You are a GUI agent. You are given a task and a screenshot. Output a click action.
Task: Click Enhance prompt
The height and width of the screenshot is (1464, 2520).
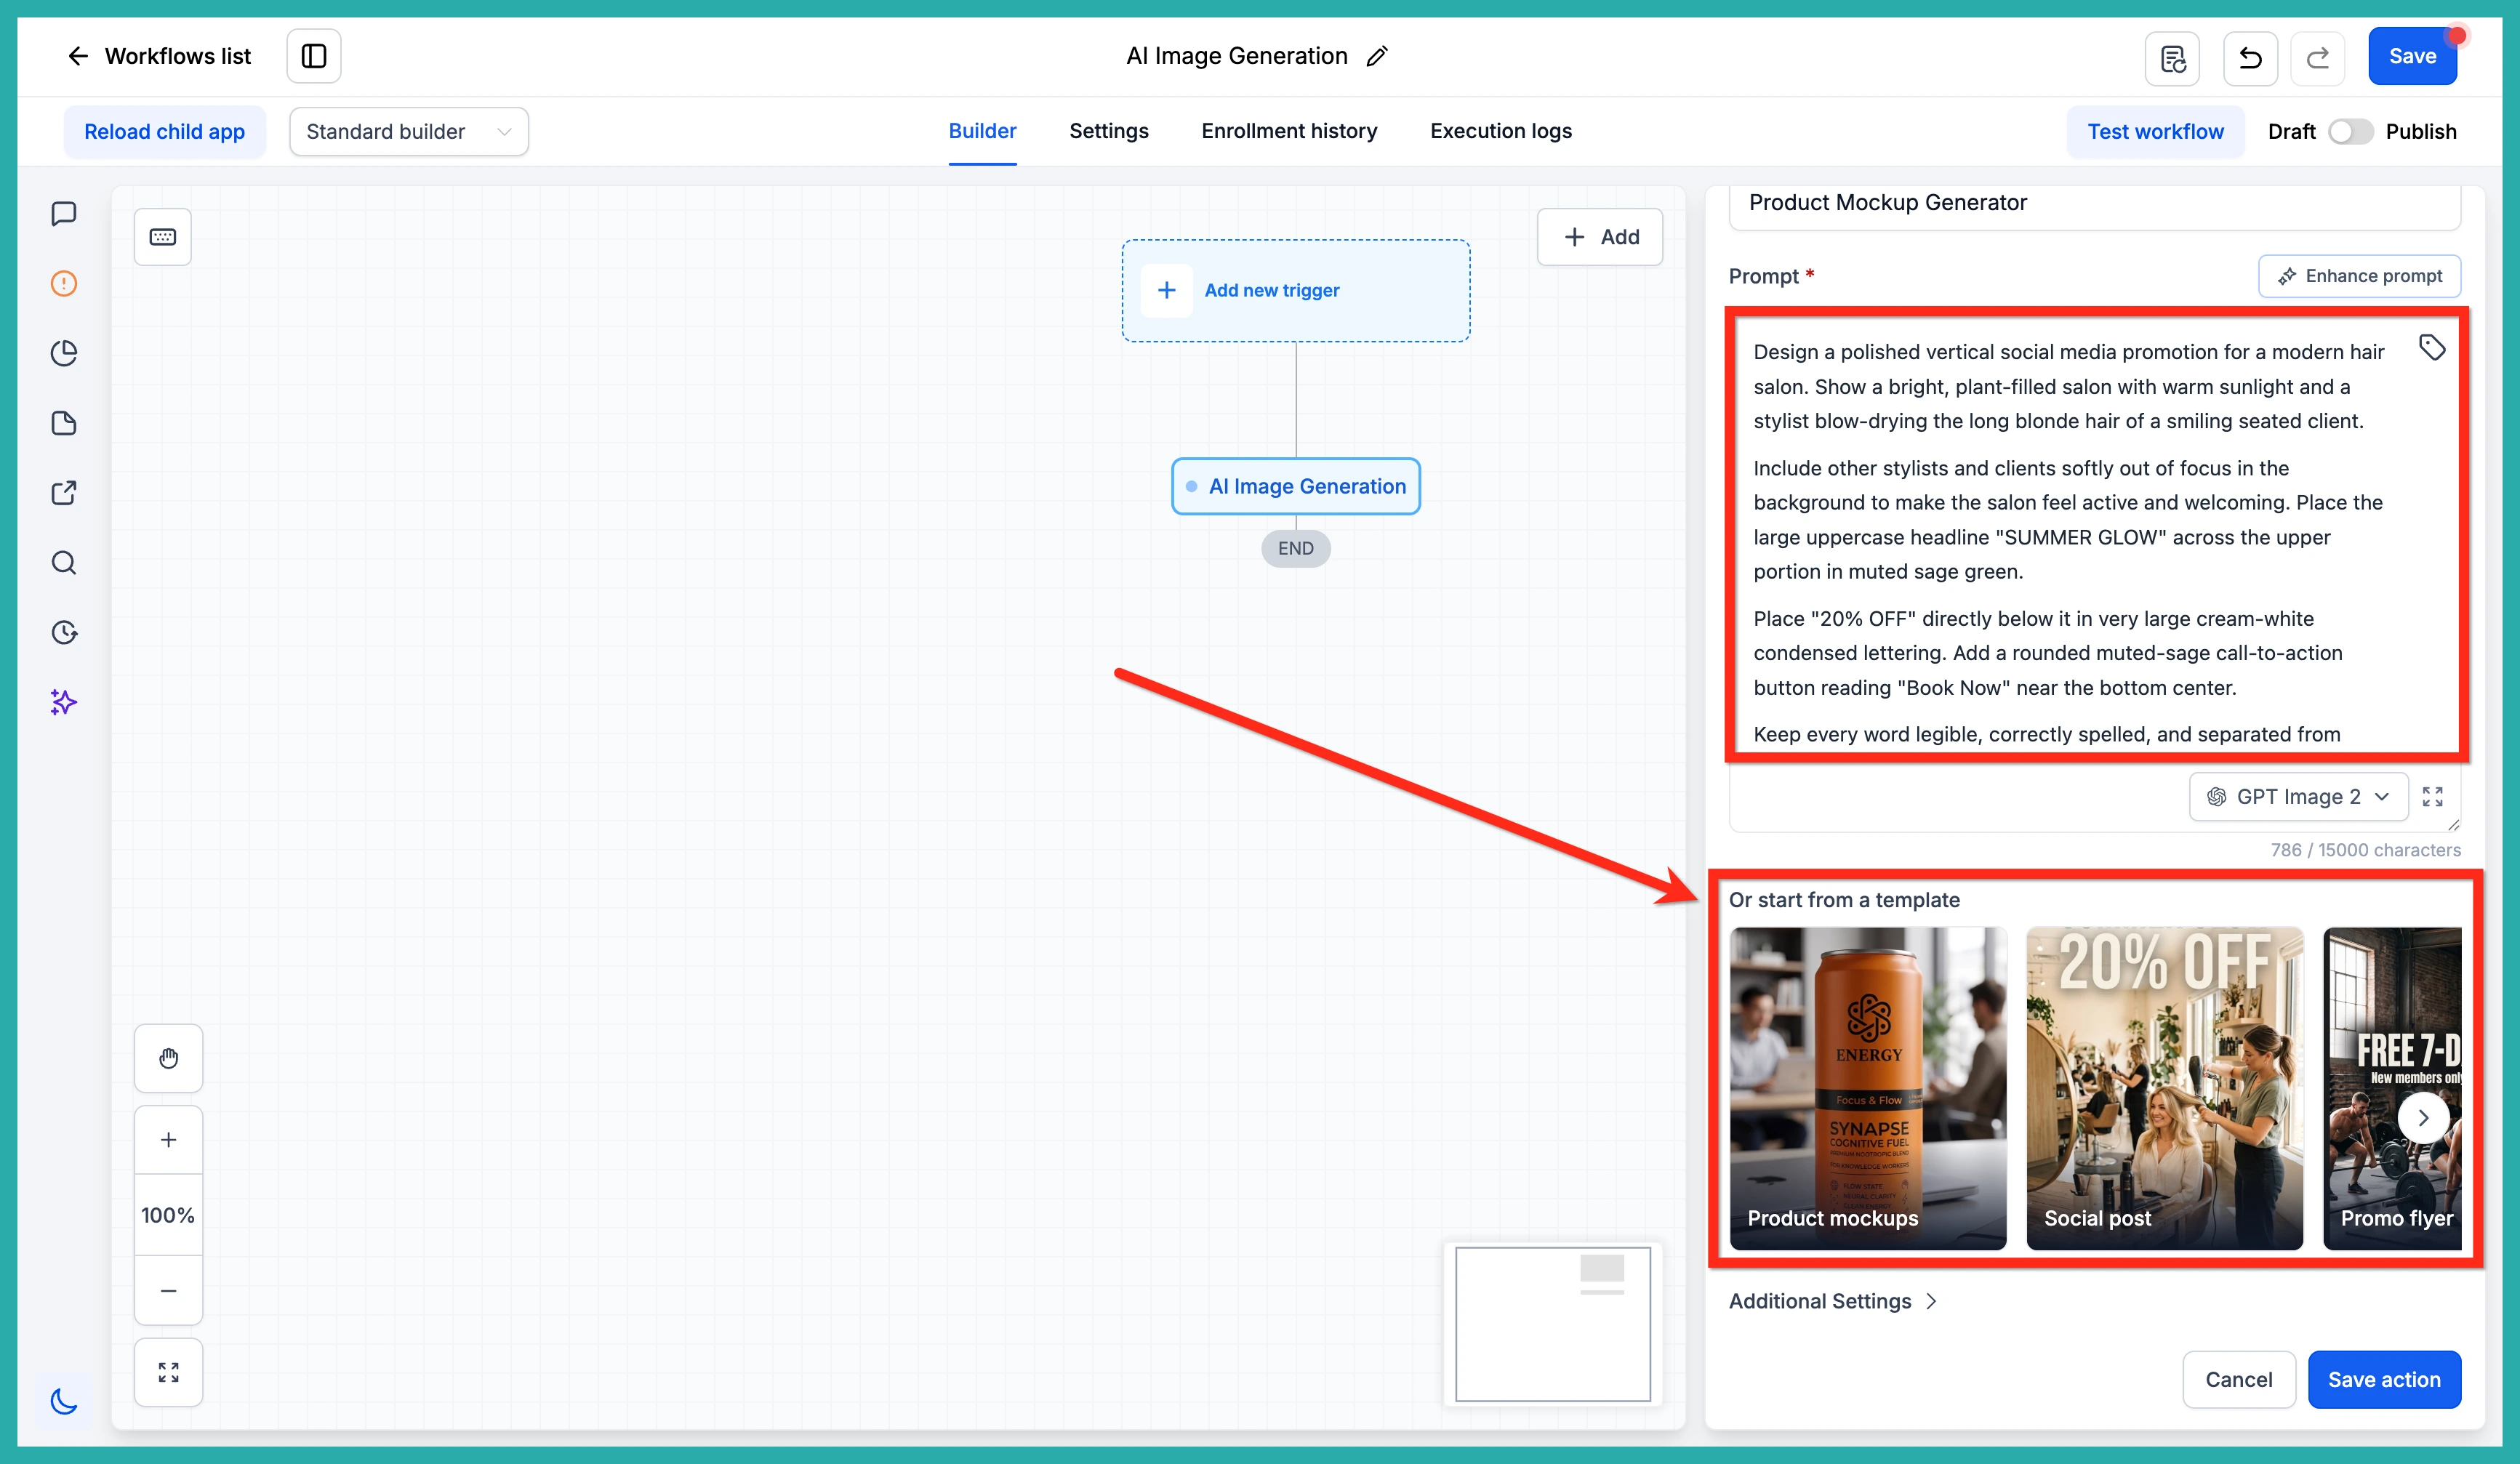[x=2359, y=276]
